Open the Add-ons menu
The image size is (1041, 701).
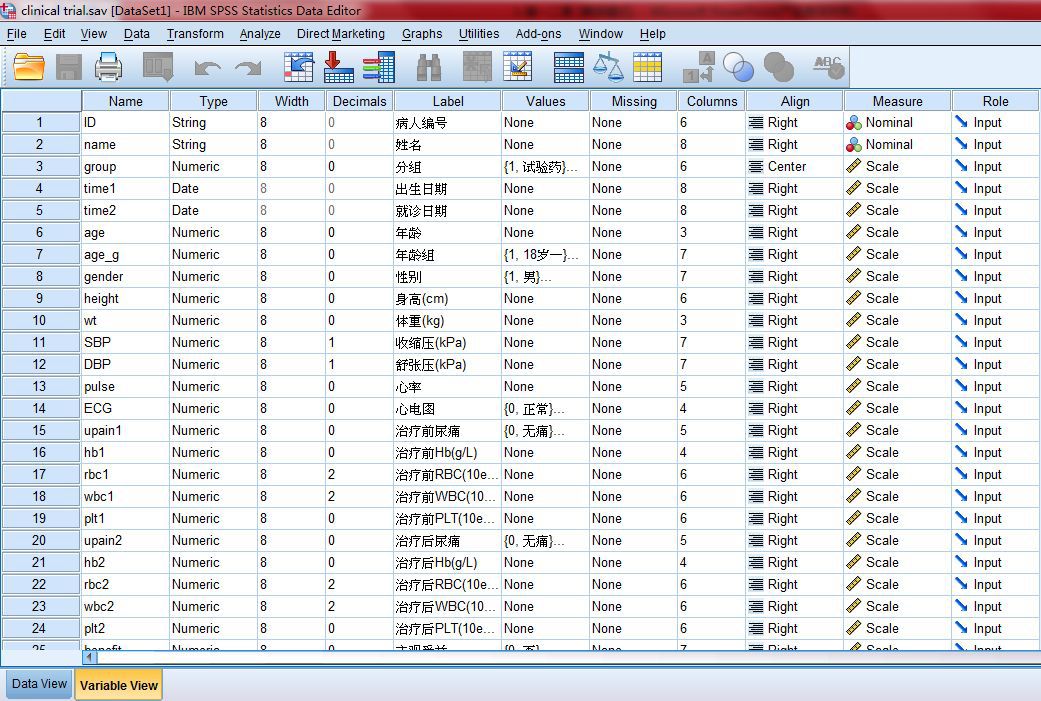(x=538, y=34)
